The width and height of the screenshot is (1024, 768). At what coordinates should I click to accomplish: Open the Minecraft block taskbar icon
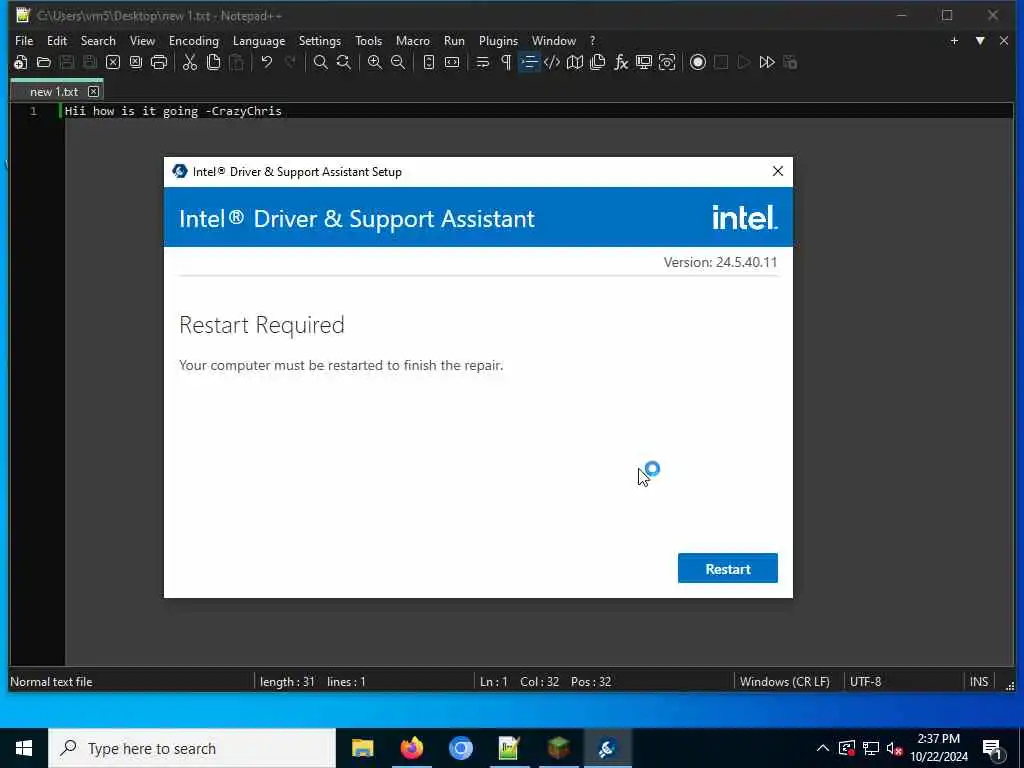558,748
